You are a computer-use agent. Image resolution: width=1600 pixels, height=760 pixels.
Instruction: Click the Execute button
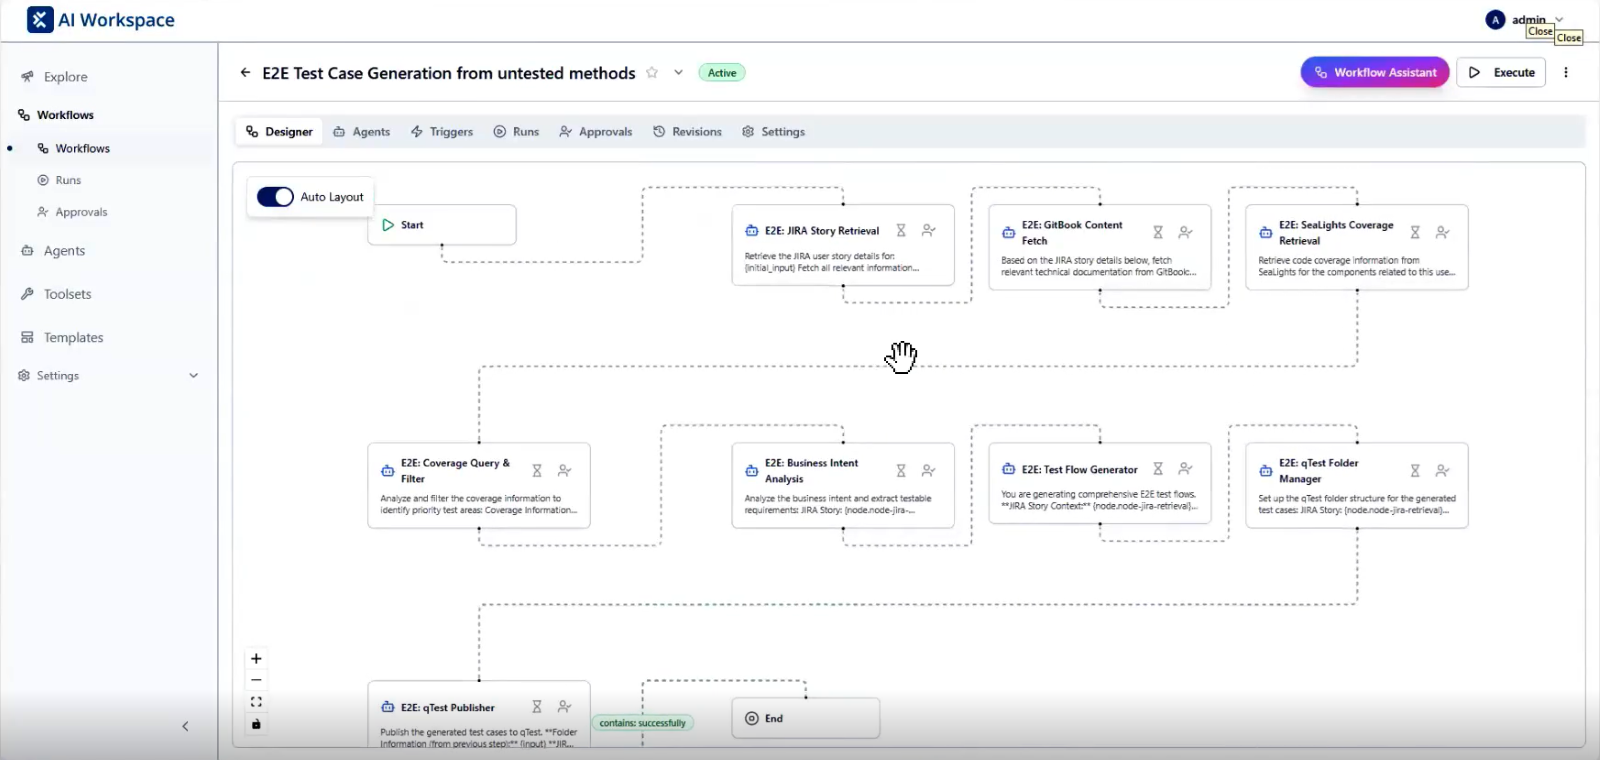(x=1501, y=73)
